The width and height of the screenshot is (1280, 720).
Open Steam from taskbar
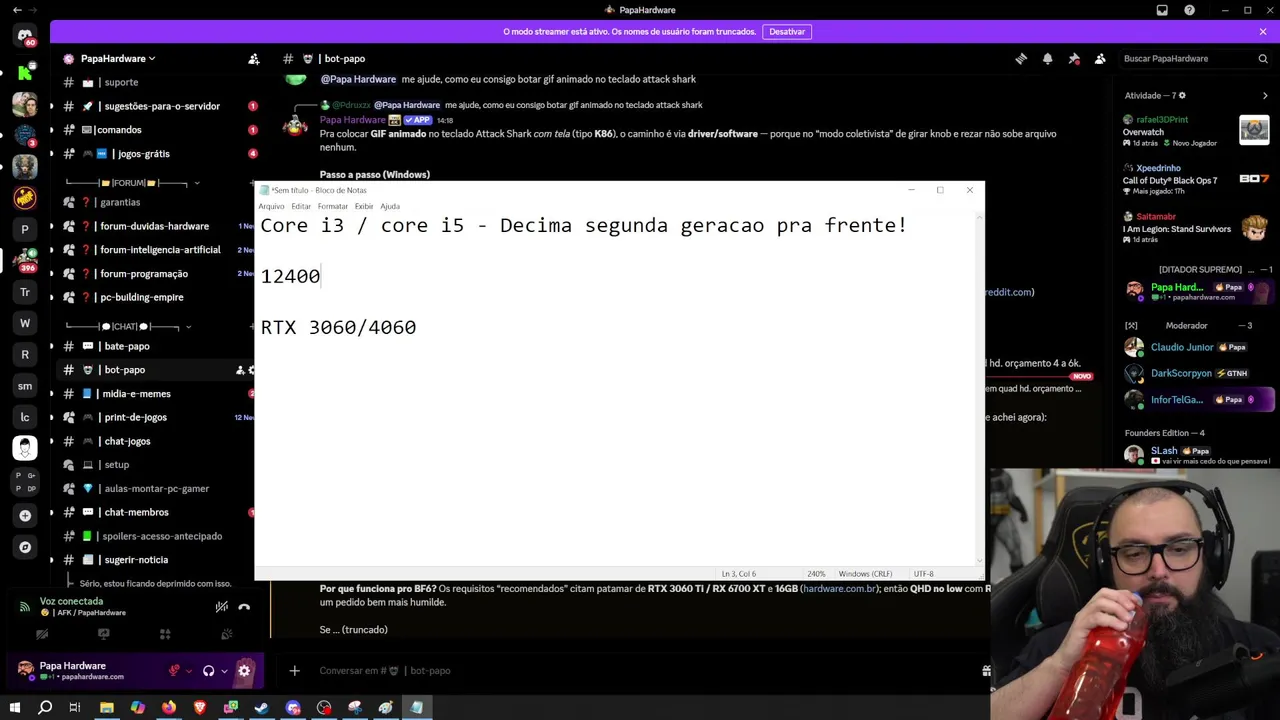coord(262,708)
